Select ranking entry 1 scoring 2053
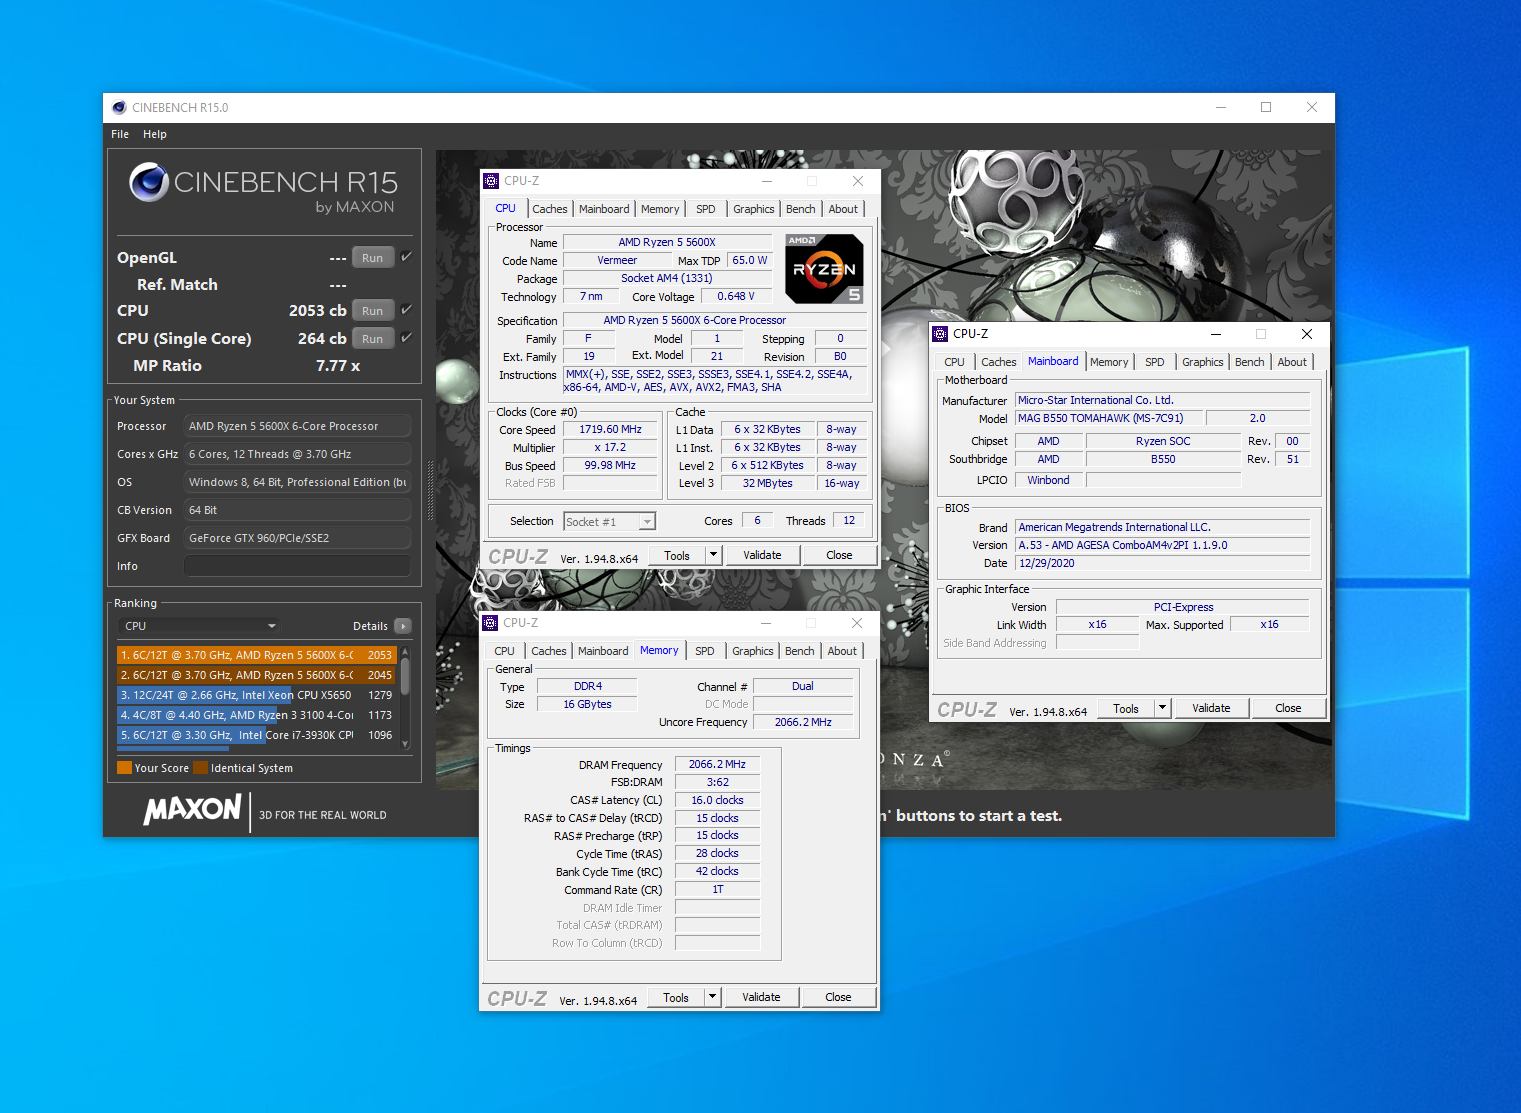 256,655
